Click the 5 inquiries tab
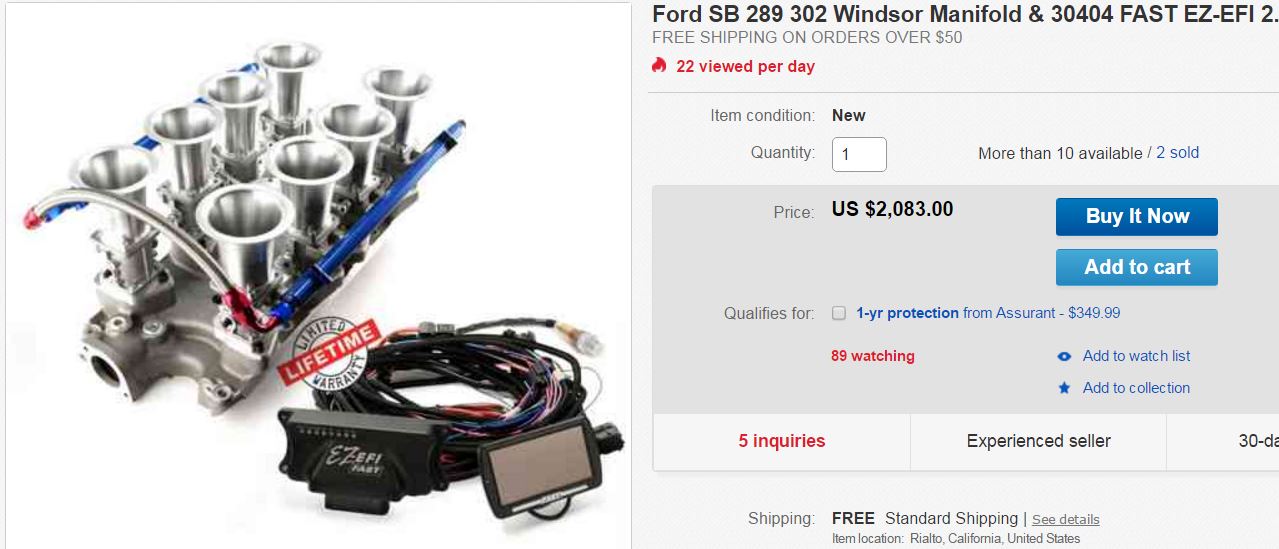The image size is (1279, 549). (x=782, y=441)
